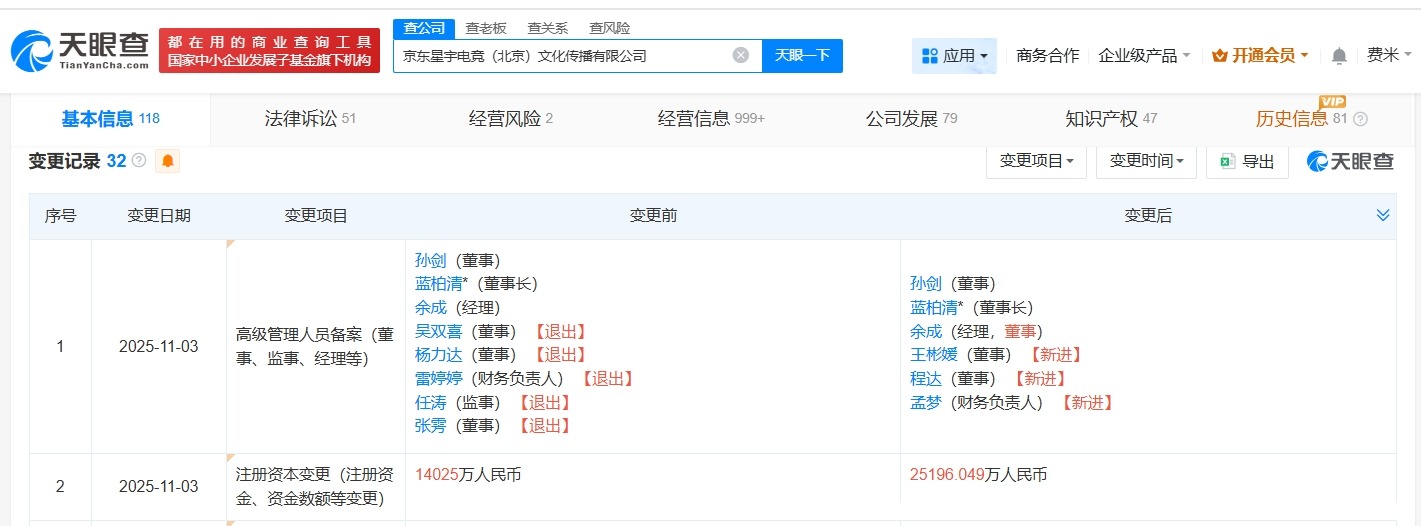Click the 变更前 column header

pyautogui.click(x=653, y=215)
